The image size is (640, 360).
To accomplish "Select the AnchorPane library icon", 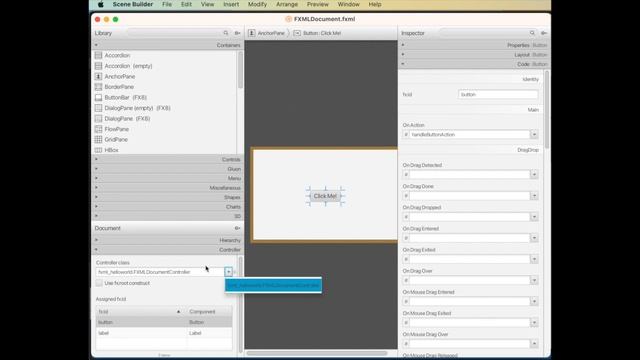I will pyautogui.click(x=98, y=76).
